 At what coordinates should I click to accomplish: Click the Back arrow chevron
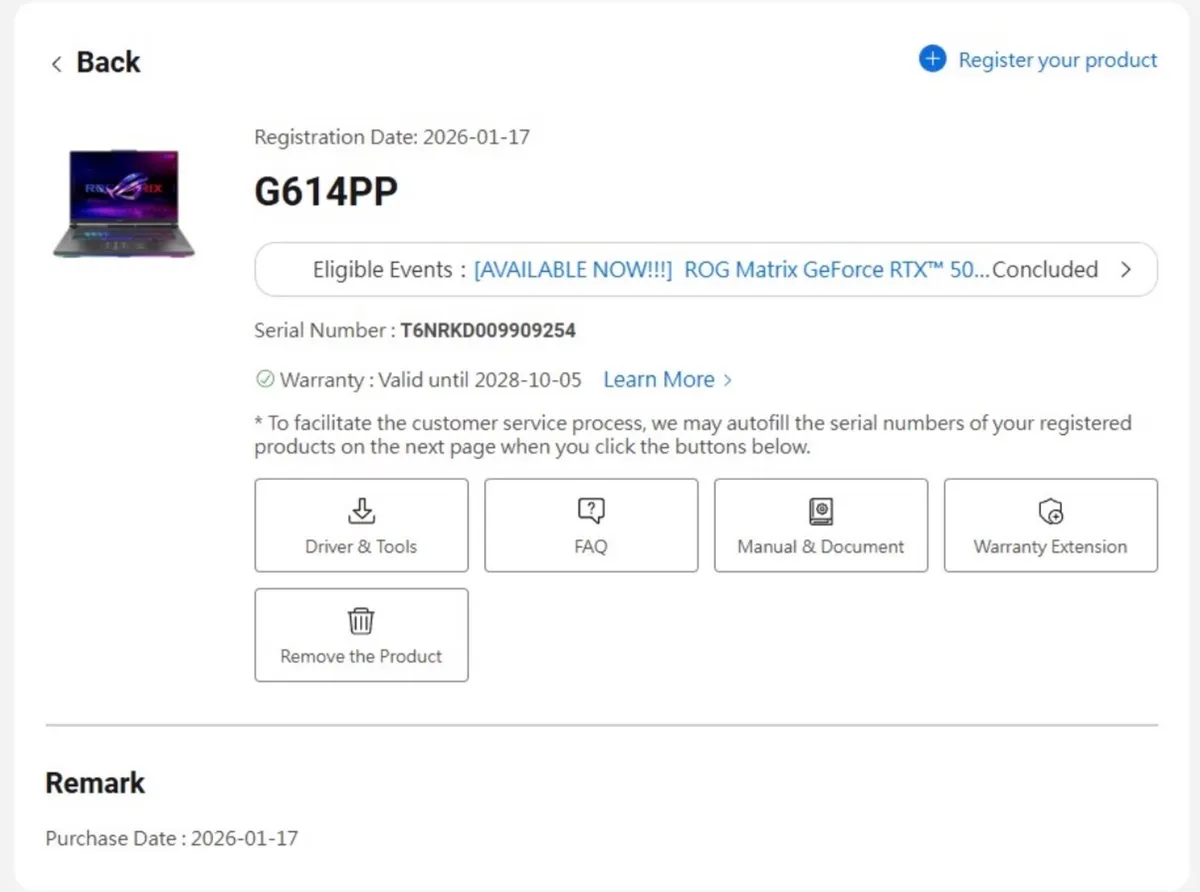click(56, 64)
